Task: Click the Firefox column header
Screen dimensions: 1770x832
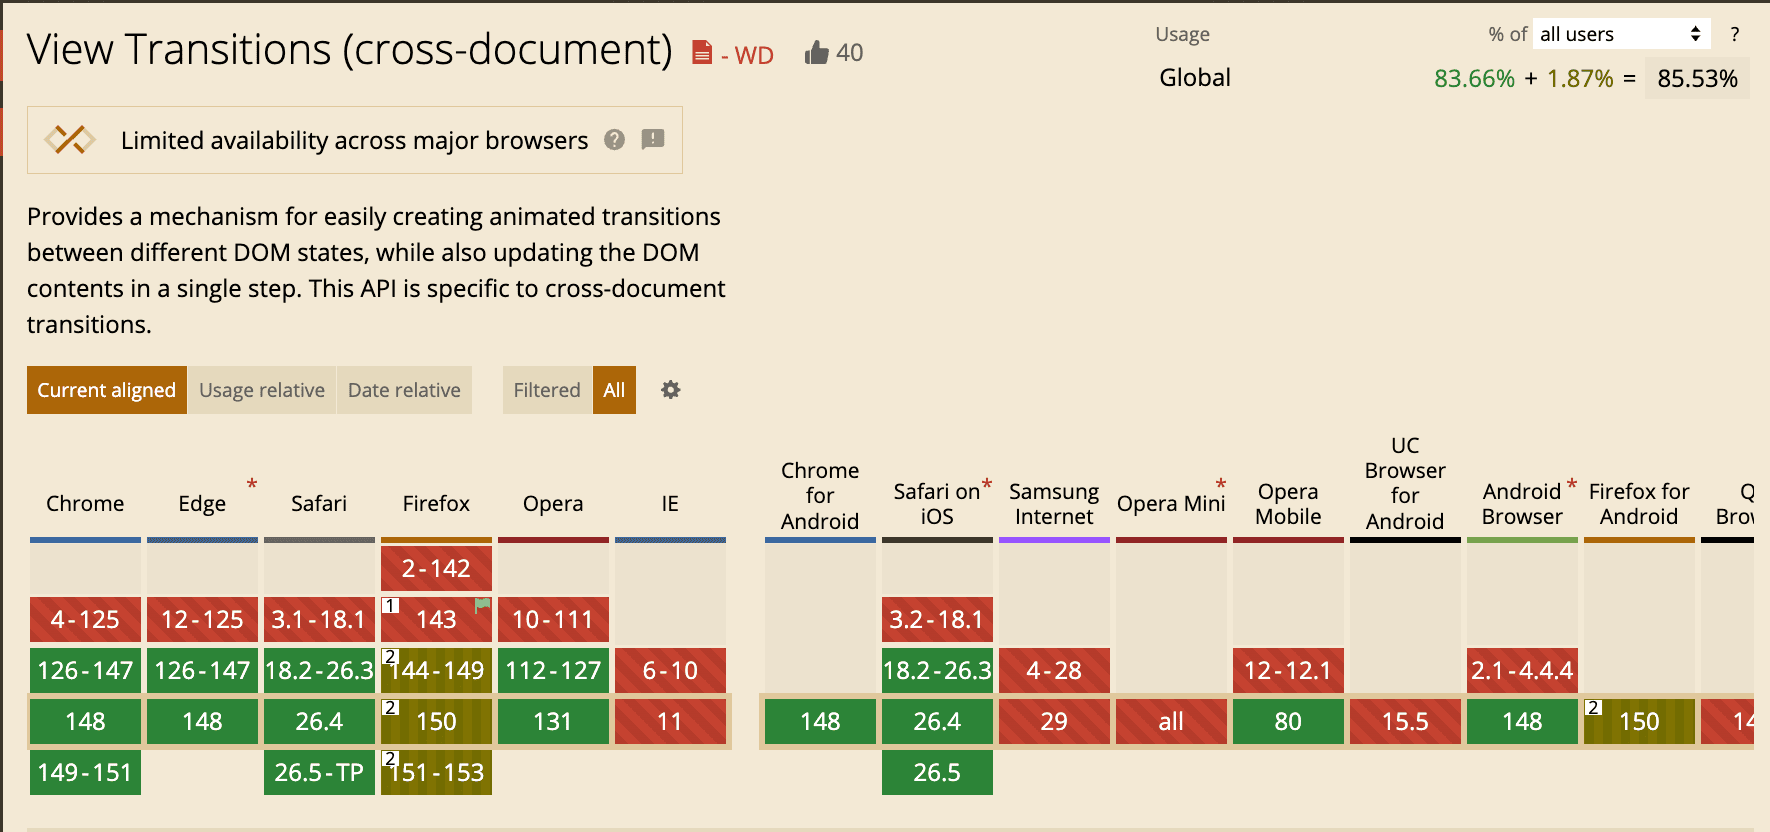Action: click(436, 503)
